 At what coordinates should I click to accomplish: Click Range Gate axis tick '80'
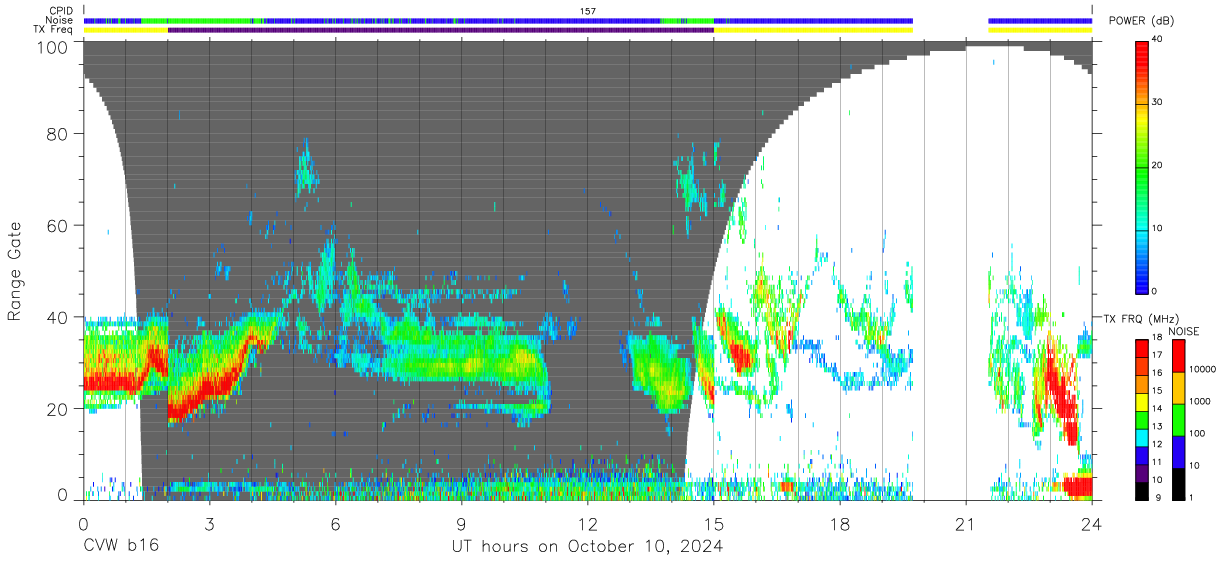click(59, 134)
